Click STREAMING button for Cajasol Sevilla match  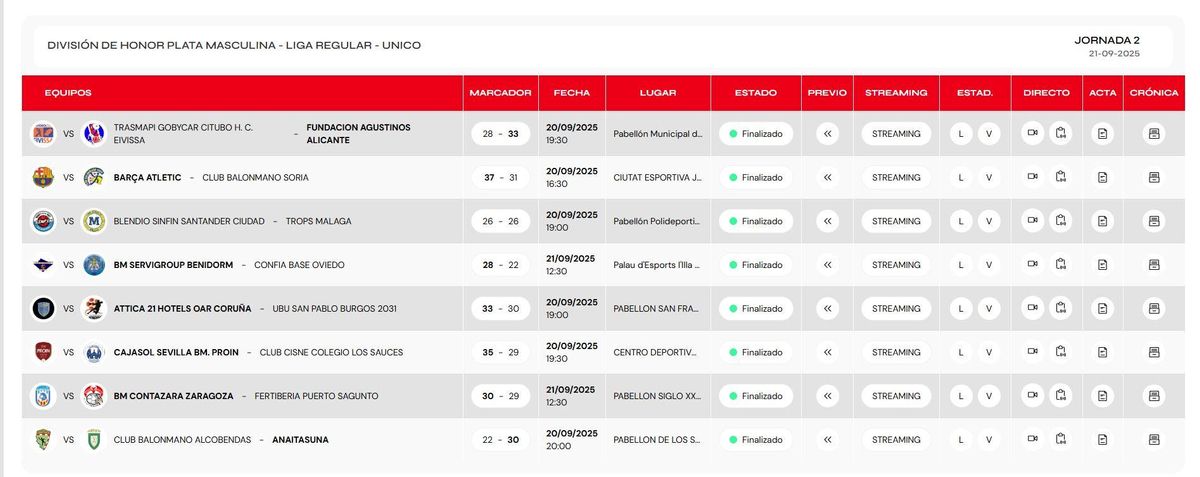pos(896,353)
